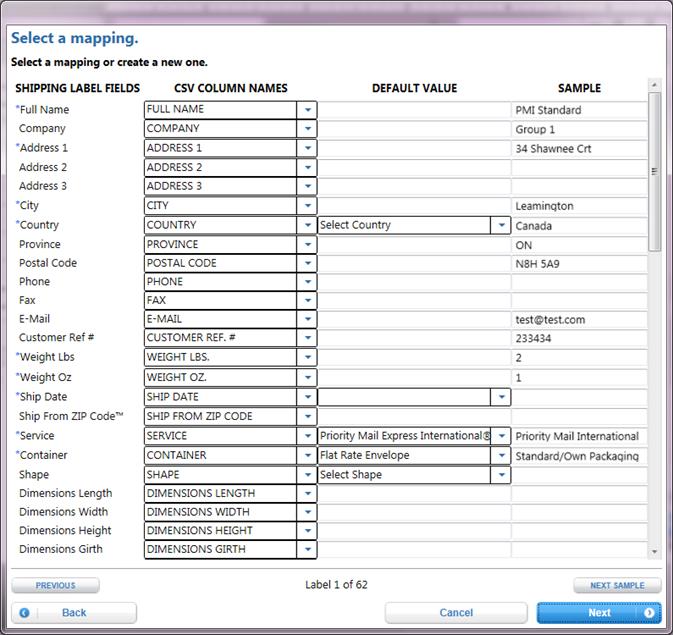
Task: Open the SHIP FROM ZIP CODE column dropdown
Action: pyautogui.click(x=307, y=416)
